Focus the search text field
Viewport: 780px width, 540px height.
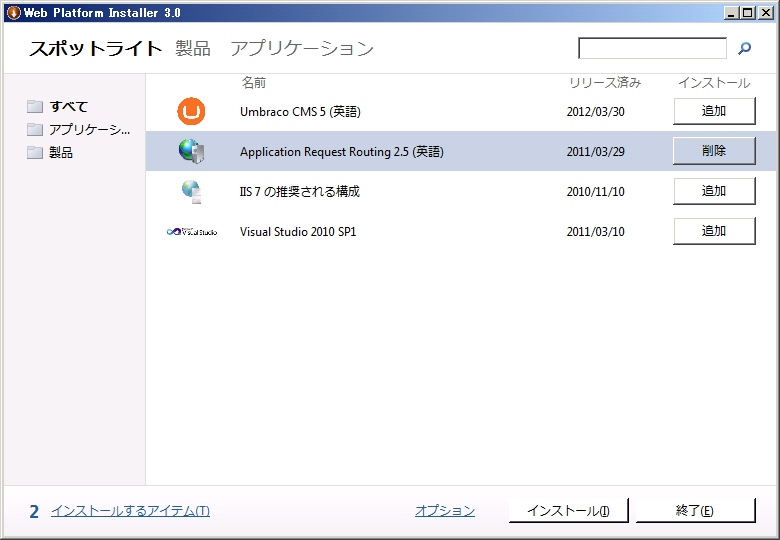click(x=652, y=48)
